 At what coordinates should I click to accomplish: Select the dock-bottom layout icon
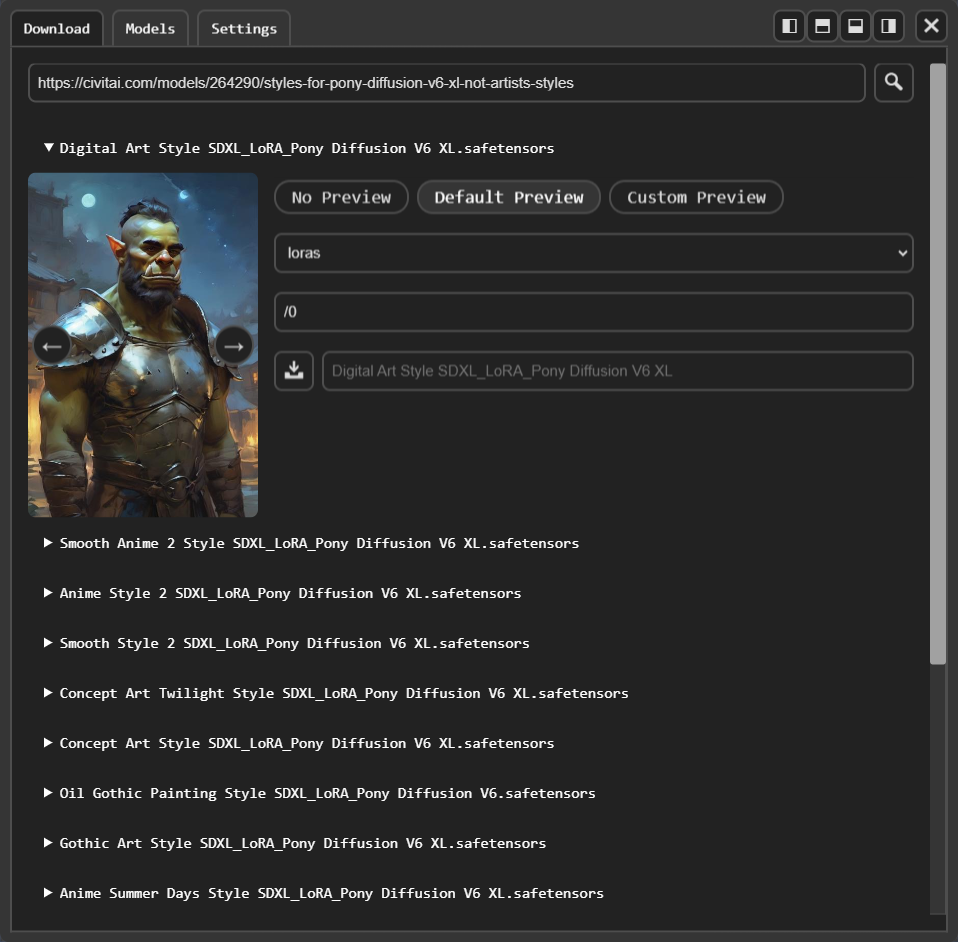click(822, 26)
